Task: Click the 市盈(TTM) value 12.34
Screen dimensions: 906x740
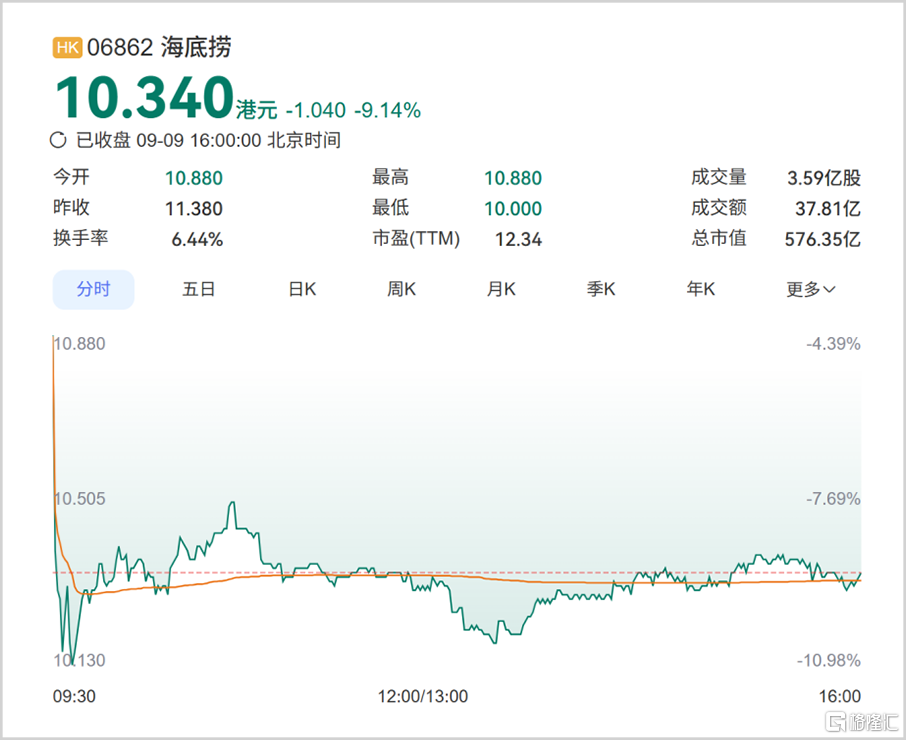Action: tap(518, 239)
